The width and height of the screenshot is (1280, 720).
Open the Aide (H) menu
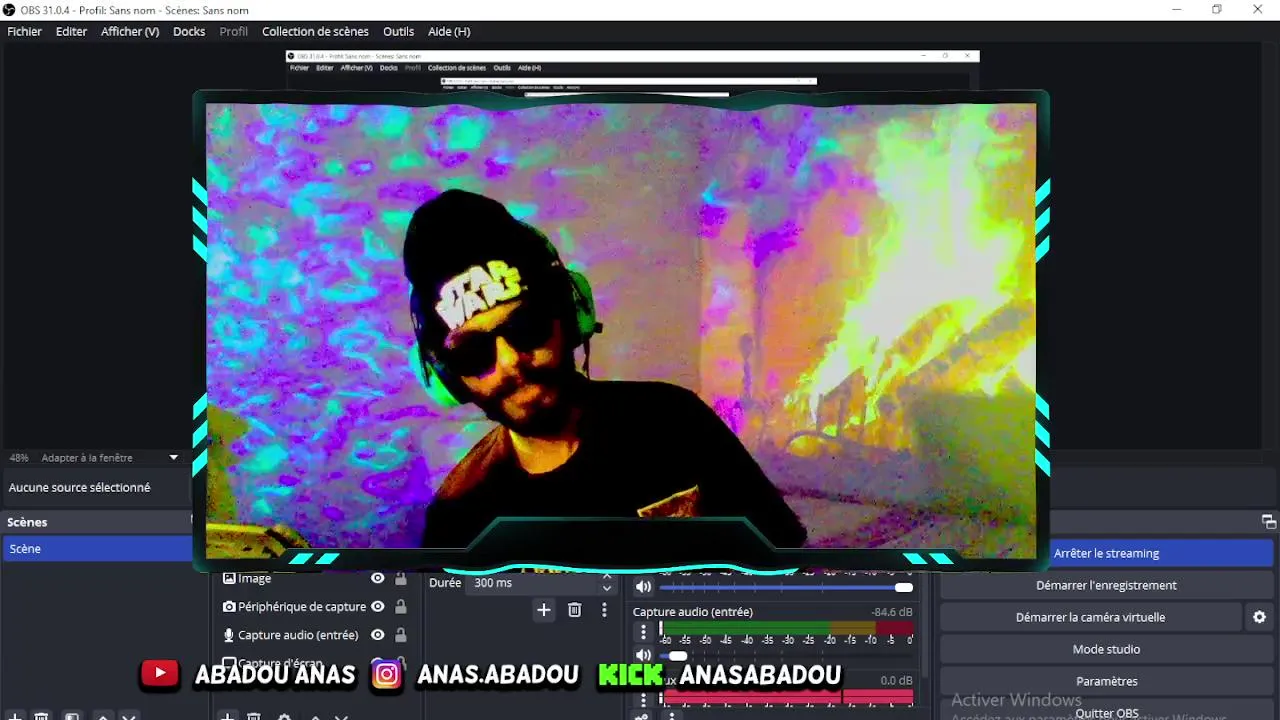point(449,31)
